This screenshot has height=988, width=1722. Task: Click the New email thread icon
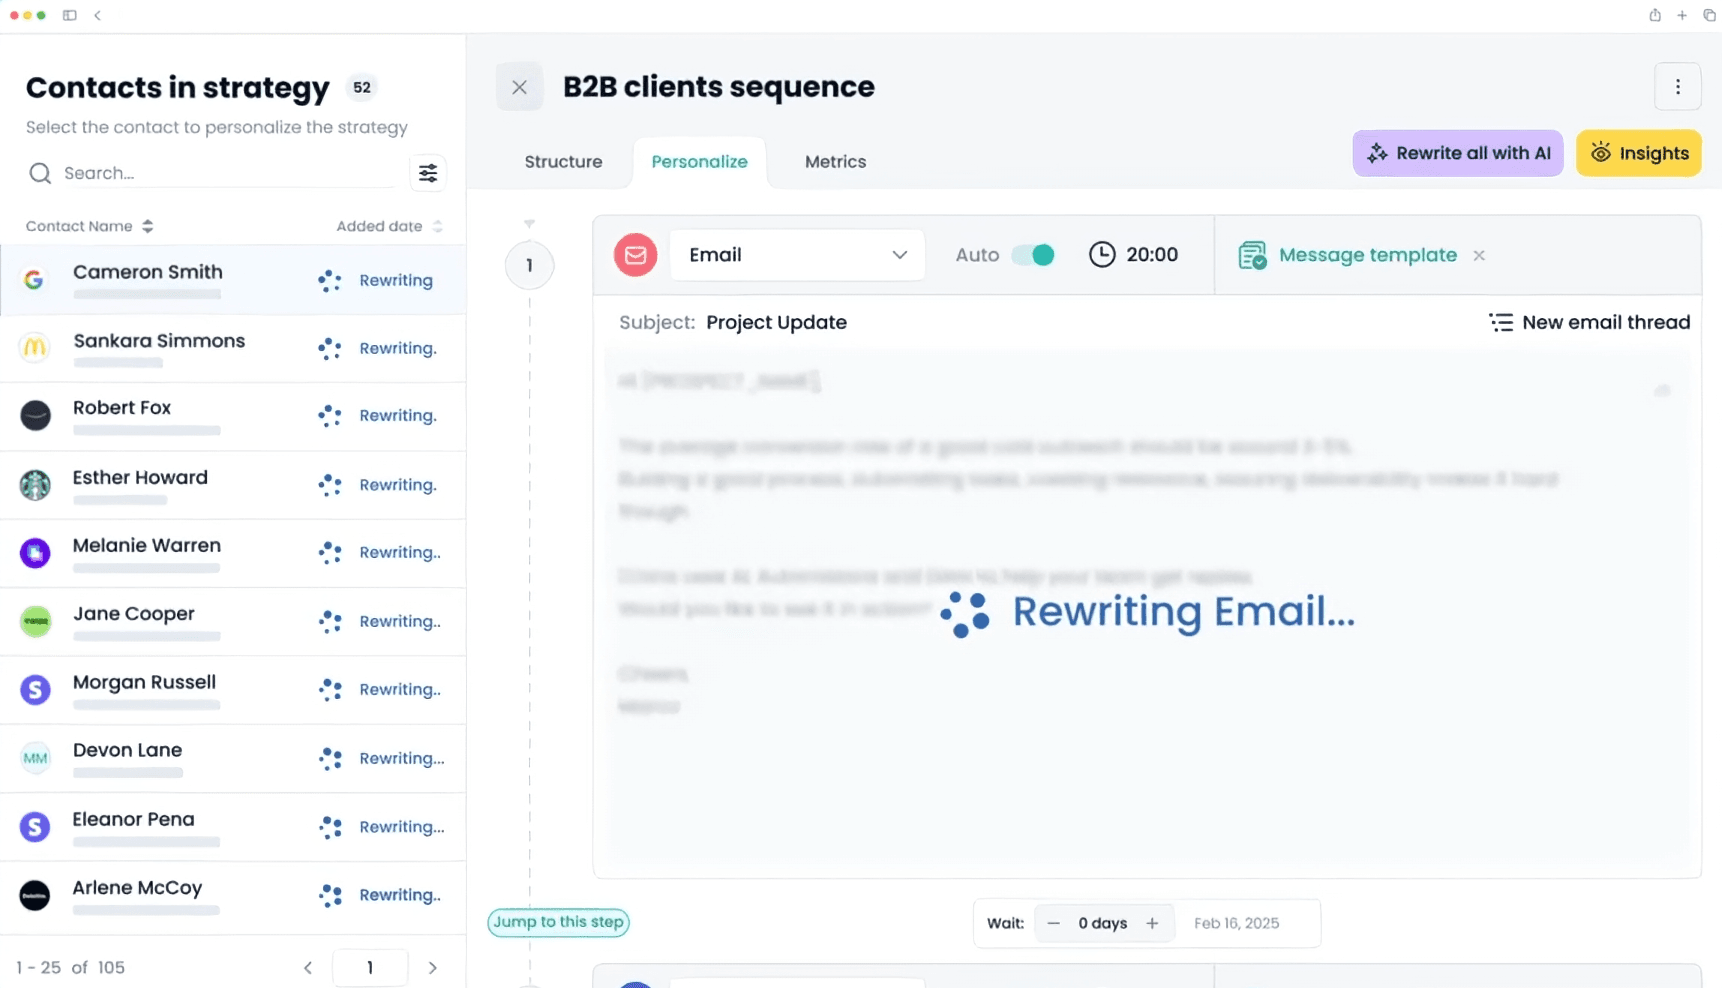1500,322
